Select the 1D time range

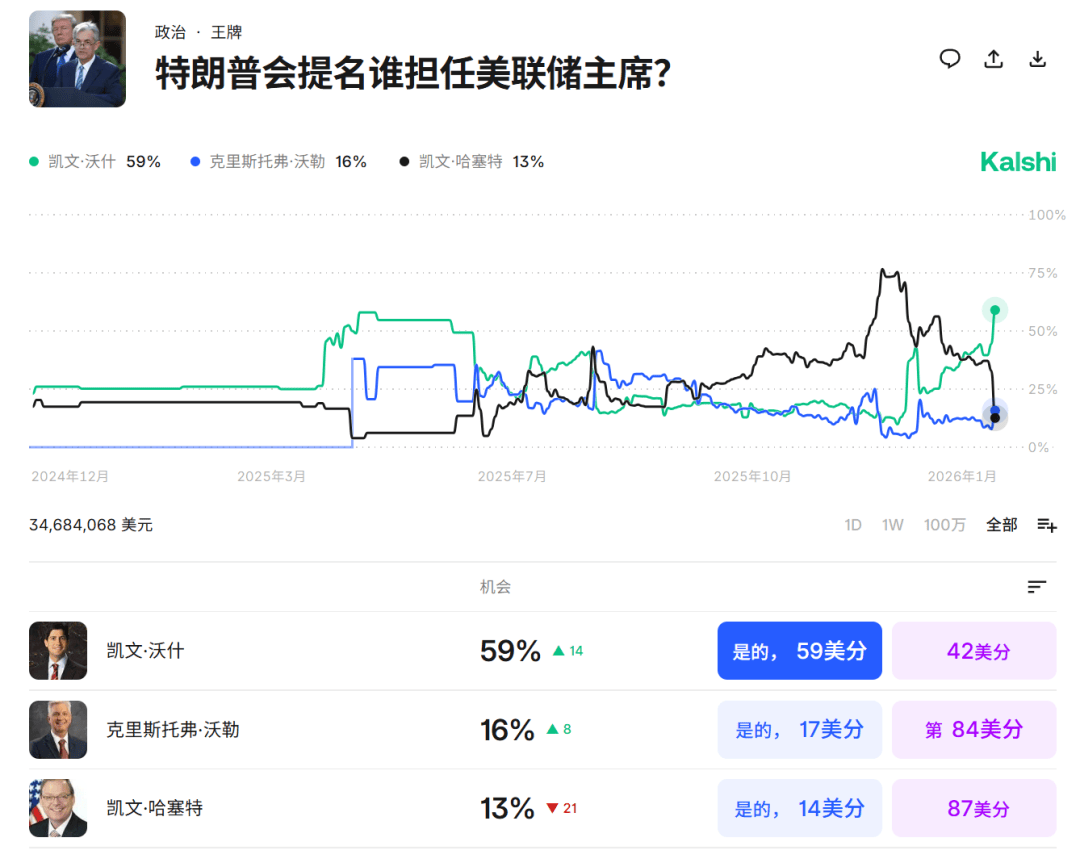(852, 525)
